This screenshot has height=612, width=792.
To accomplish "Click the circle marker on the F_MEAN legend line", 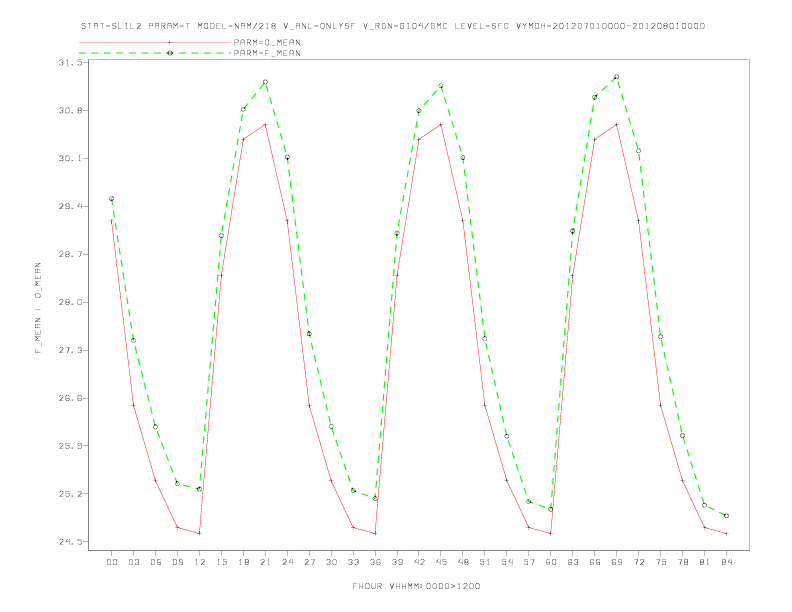I will point(170,53).
